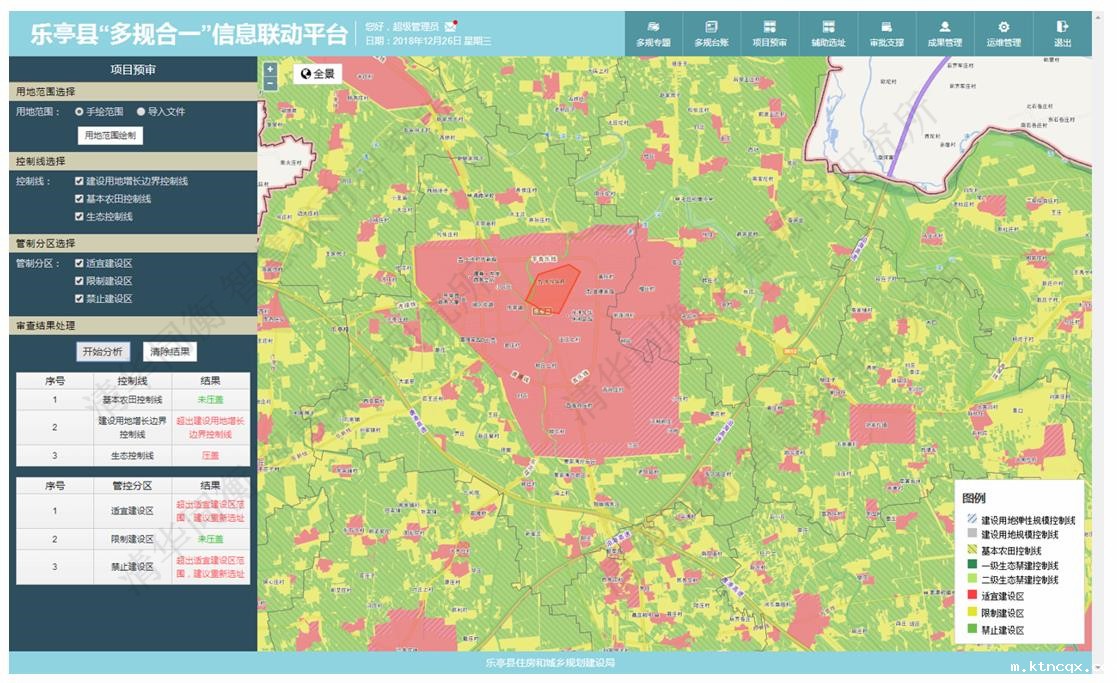Image resolution: width=1117 pixels, height=683 pixels.
Task: Open the 成果管理 results management icon
Action: 944,27
